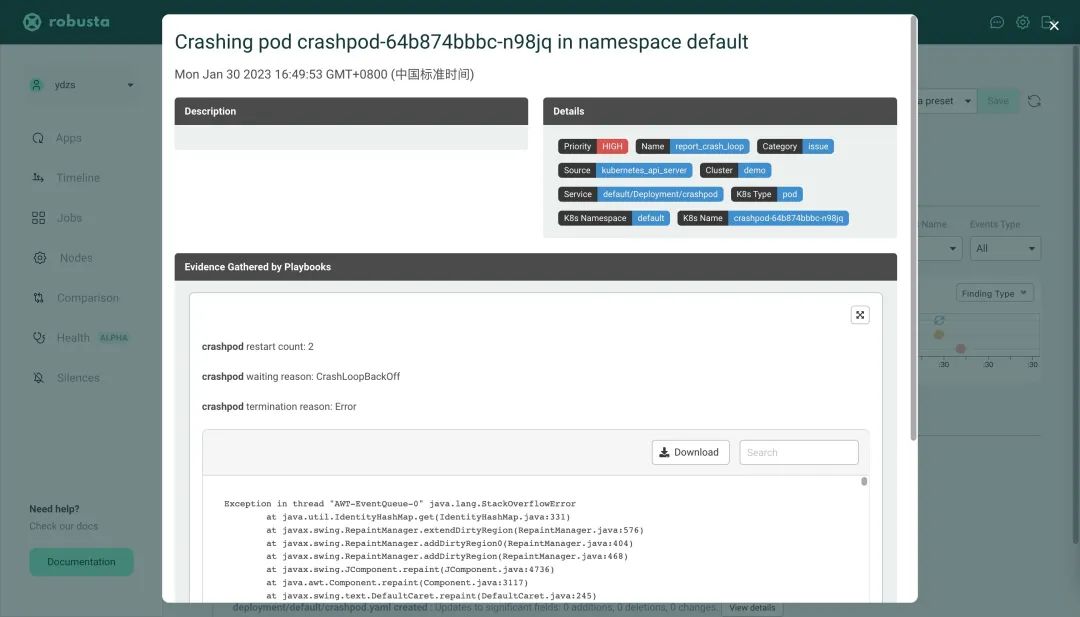Viewport: 1080px width, 617px height.
Task: Expand the evidence panel to fullscreen
Action: (860, 315)
